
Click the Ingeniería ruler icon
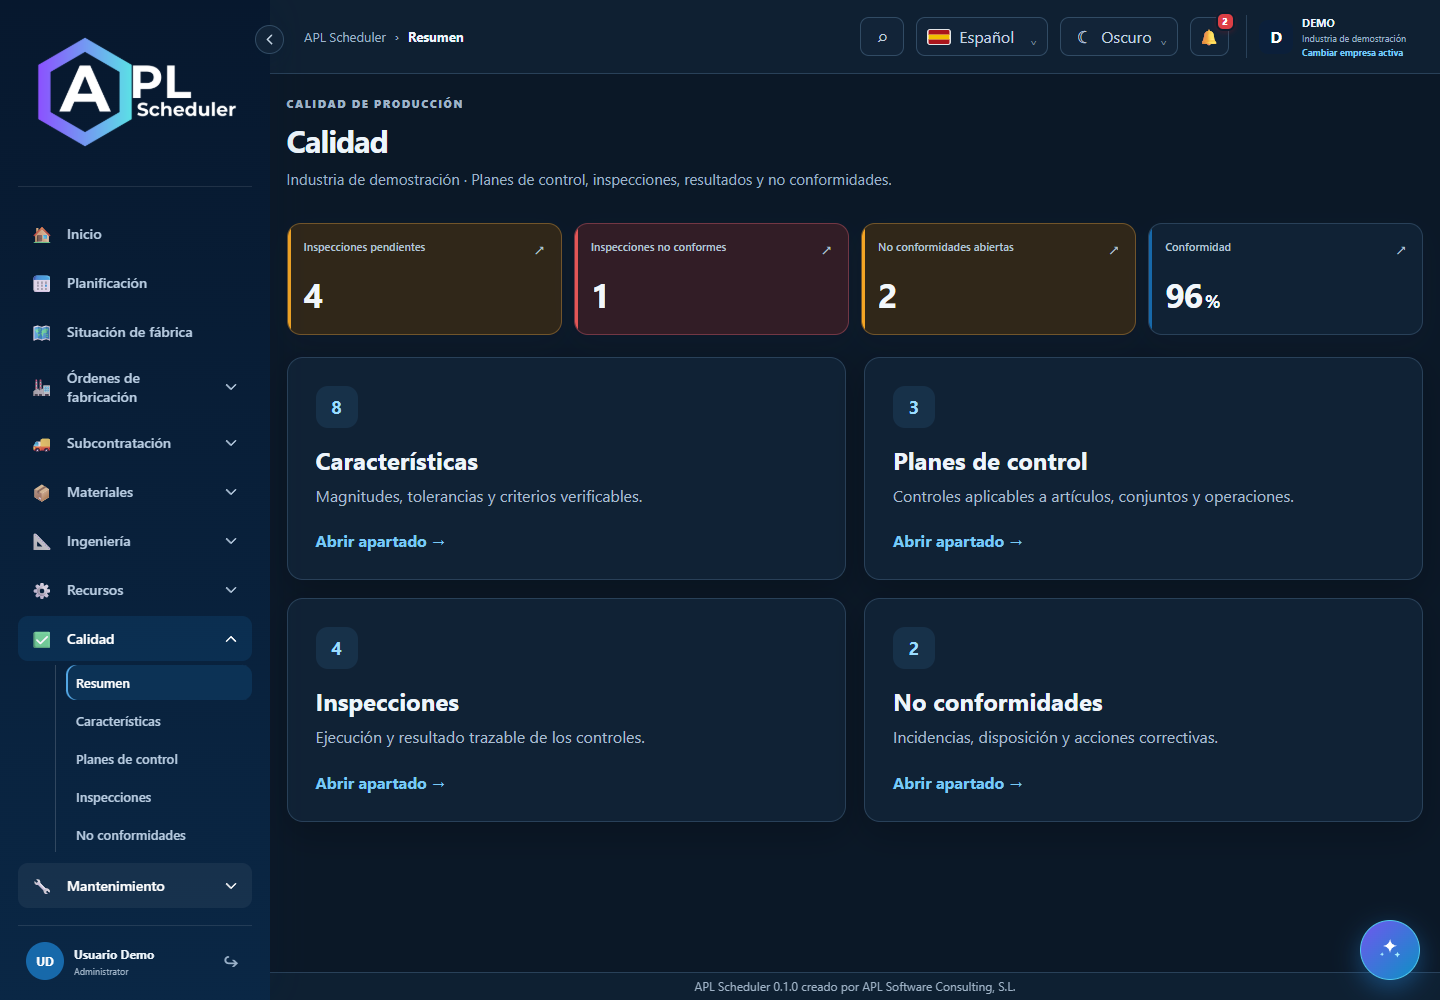coord(42,542)
